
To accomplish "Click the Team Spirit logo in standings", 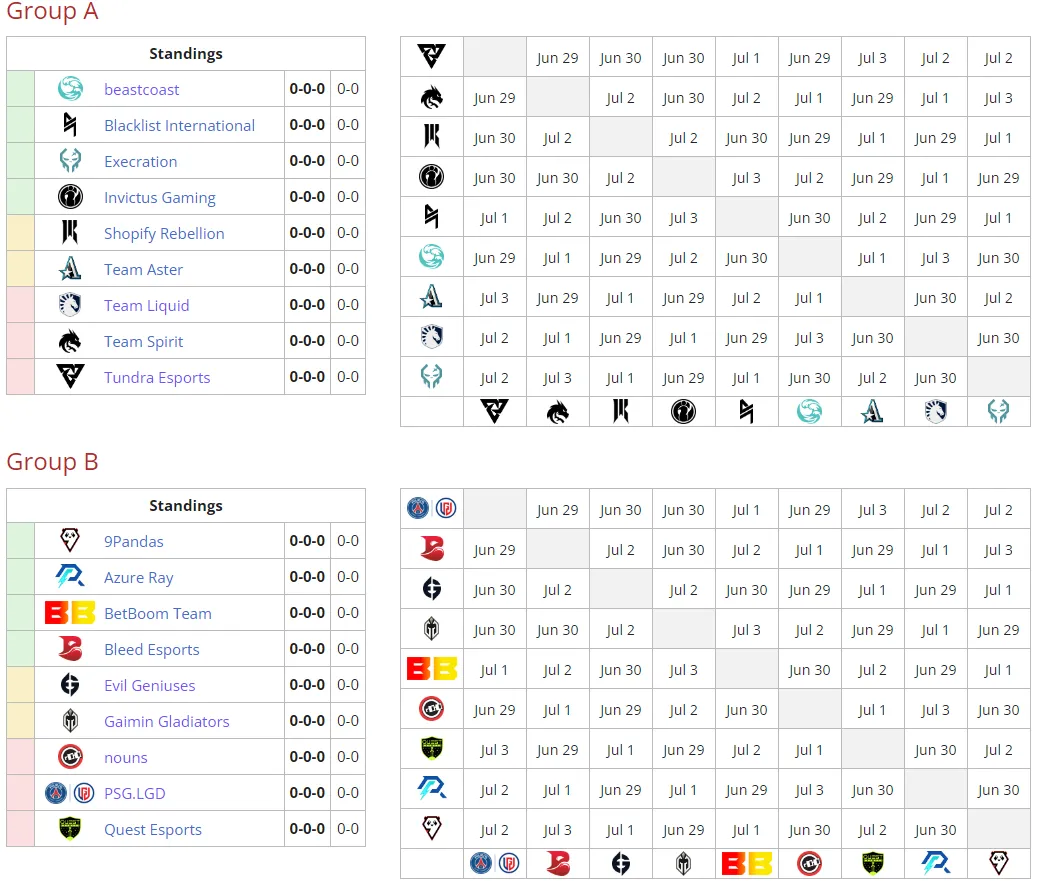I will 70,341.
